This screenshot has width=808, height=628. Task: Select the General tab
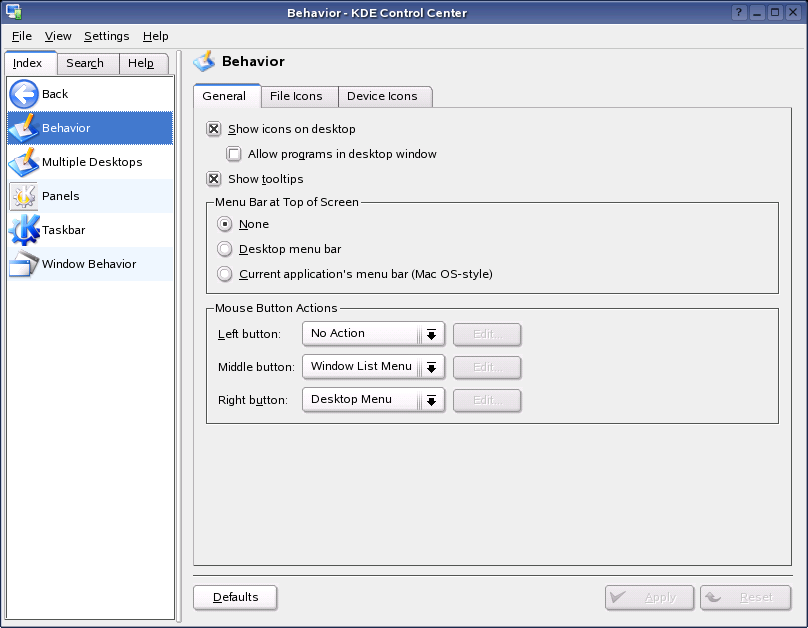[x=227, y=96]
